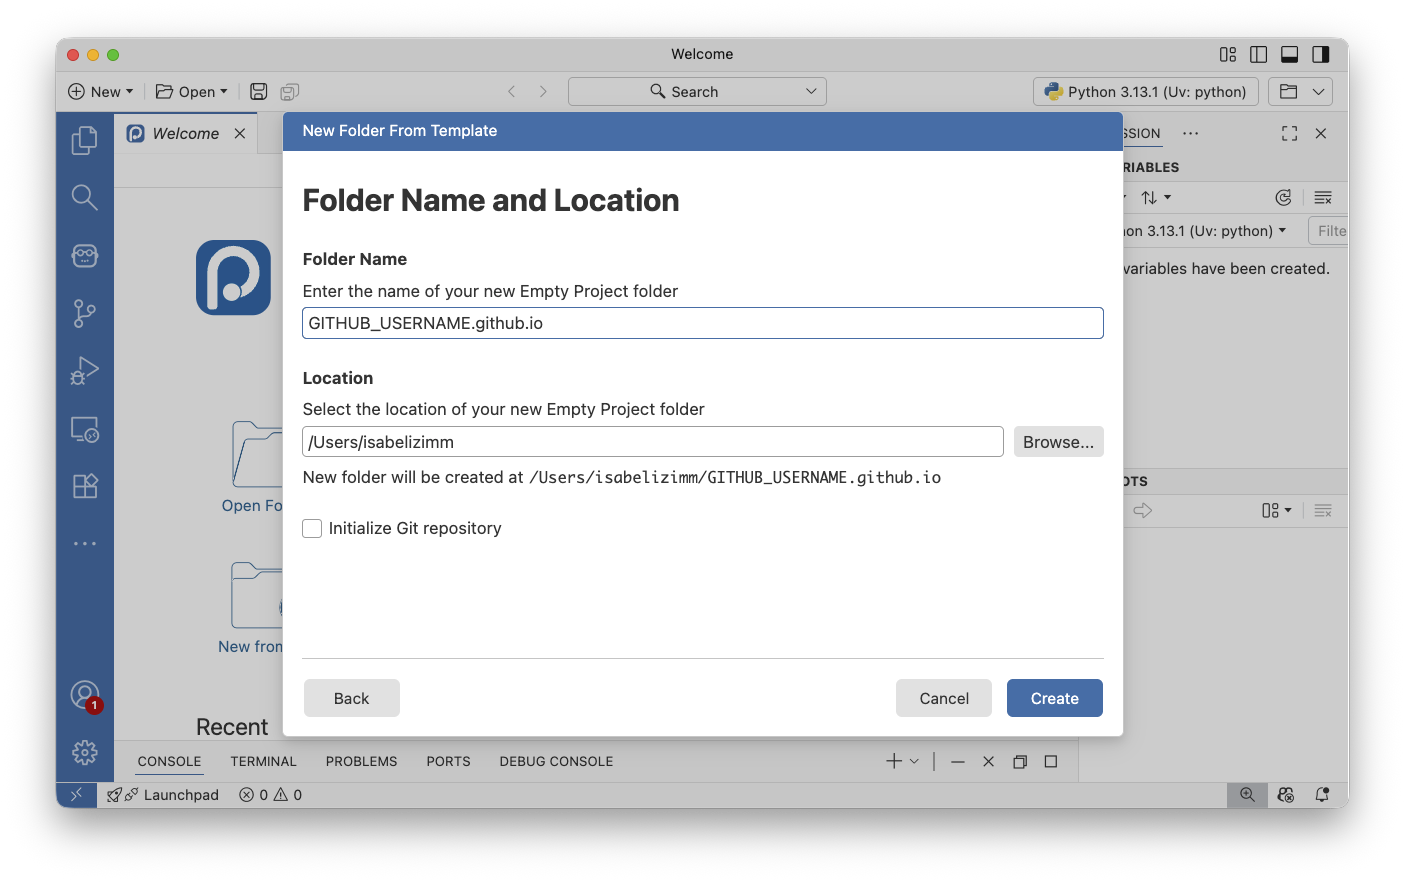Switch to the PROBLEMS tab
This screenshot has width=1405, height=882.
tap(361, 761)
